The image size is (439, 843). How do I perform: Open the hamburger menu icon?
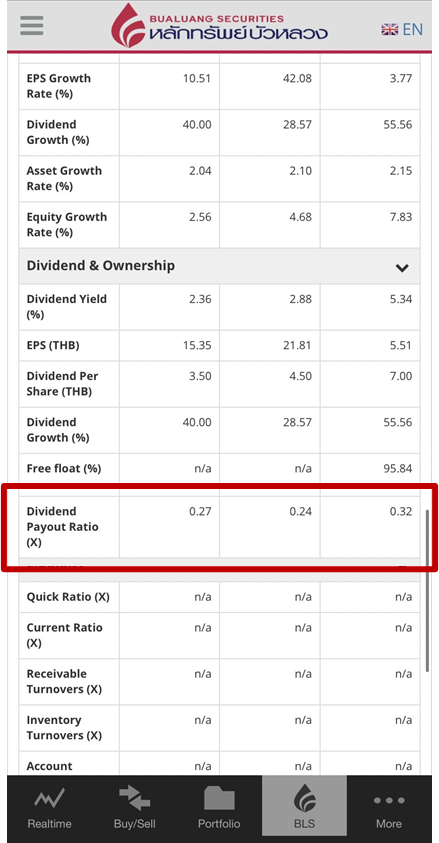point(32,25)
